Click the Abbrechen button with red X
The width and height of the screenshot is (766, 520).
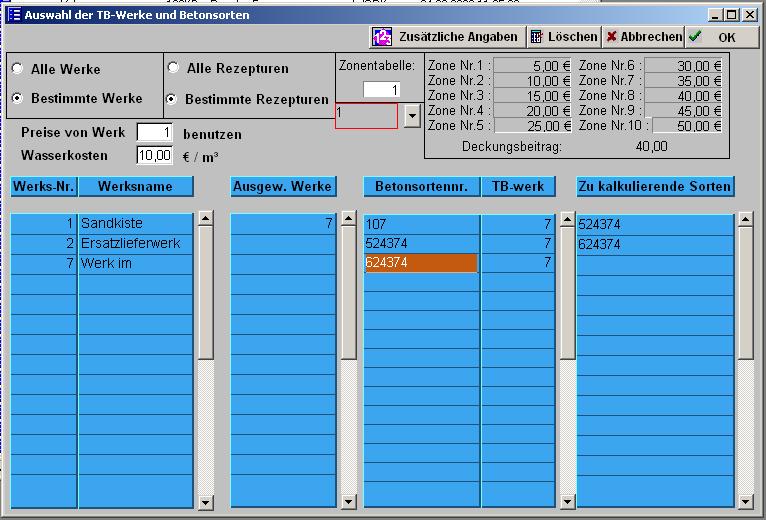[643, 37]
